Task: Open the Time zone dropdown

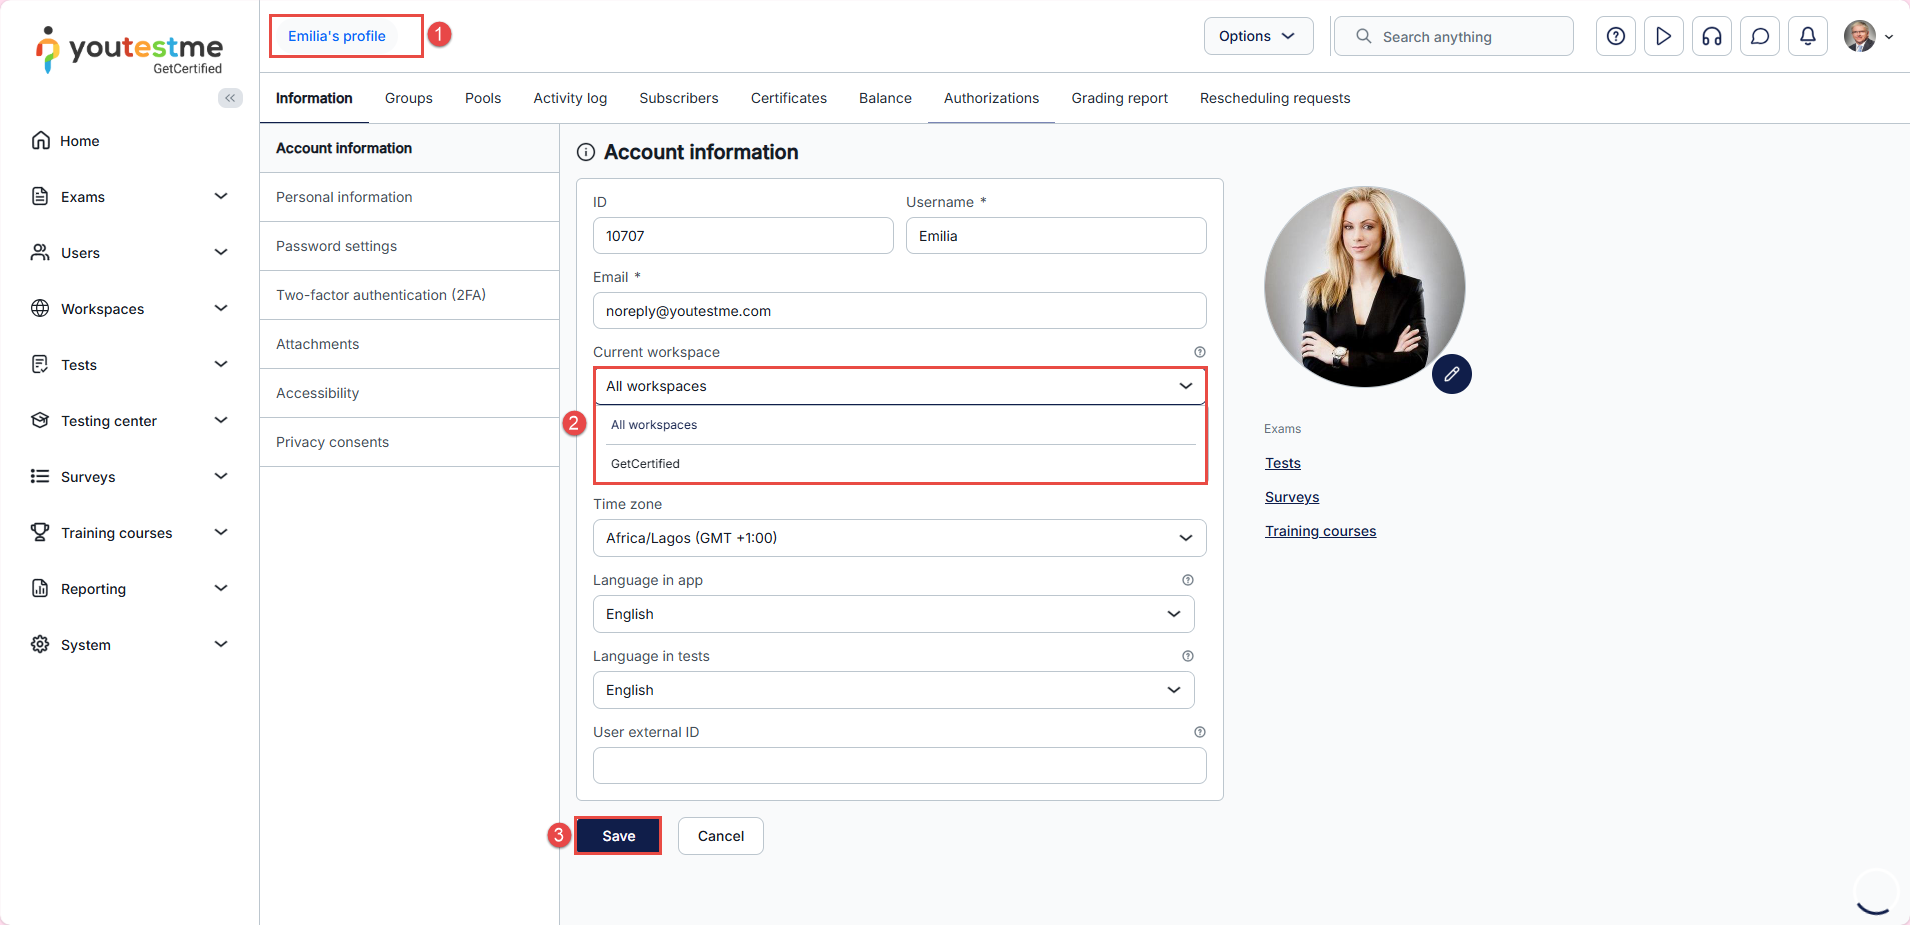Action: point(898,538)
